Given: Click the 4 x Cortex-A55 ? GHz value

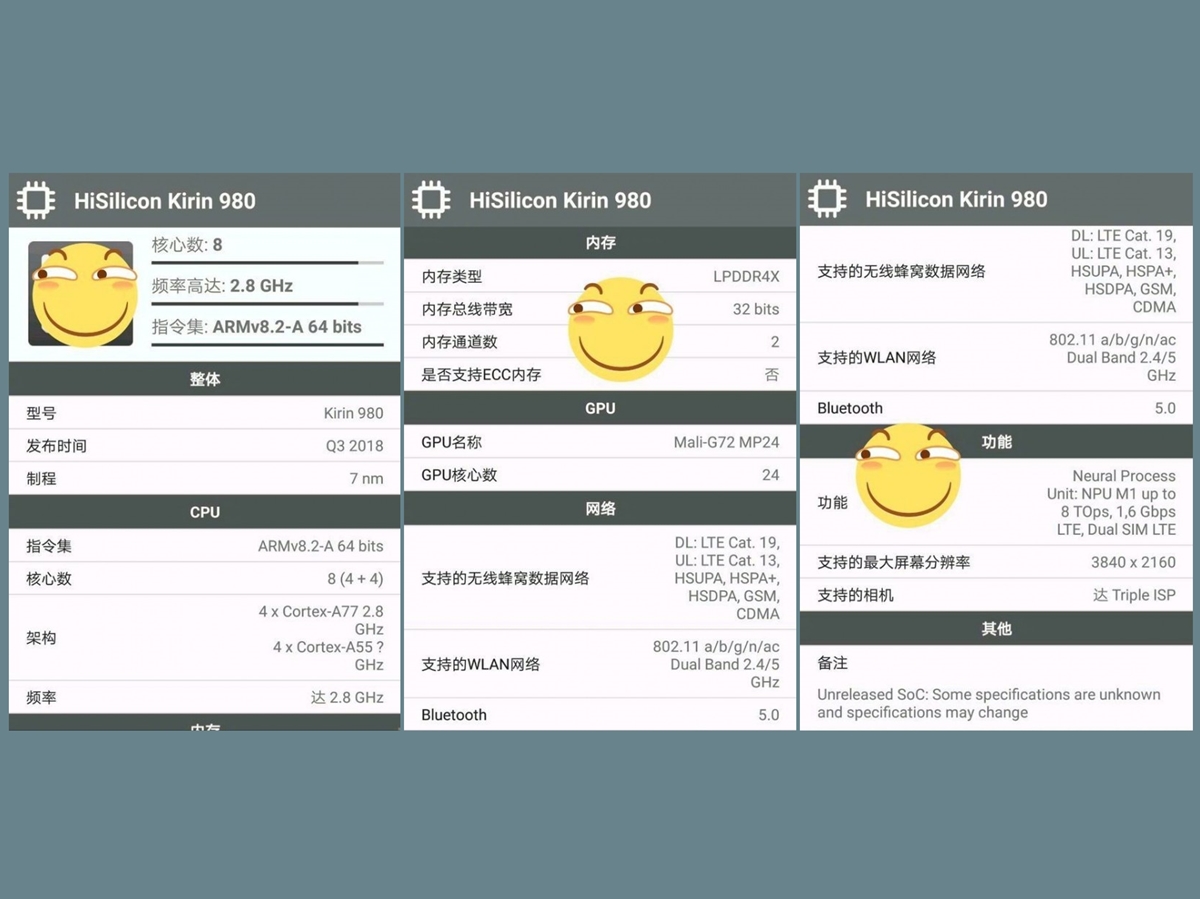Looking at the screenshot, I should pyautogui.click(x=328, y=656).
